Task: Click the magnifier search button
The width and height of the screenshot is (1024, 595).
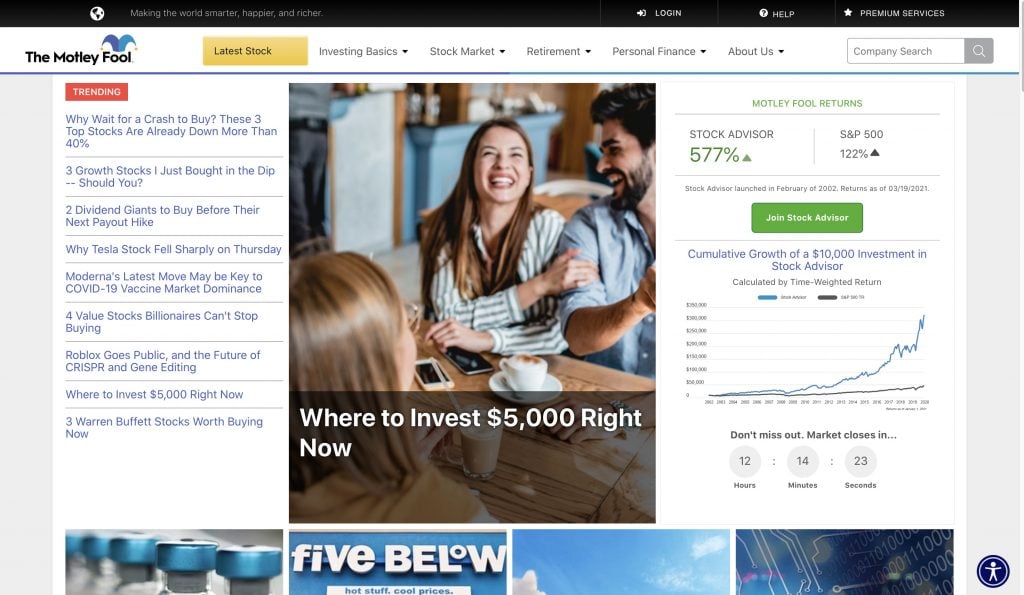Action: point(978,51)
